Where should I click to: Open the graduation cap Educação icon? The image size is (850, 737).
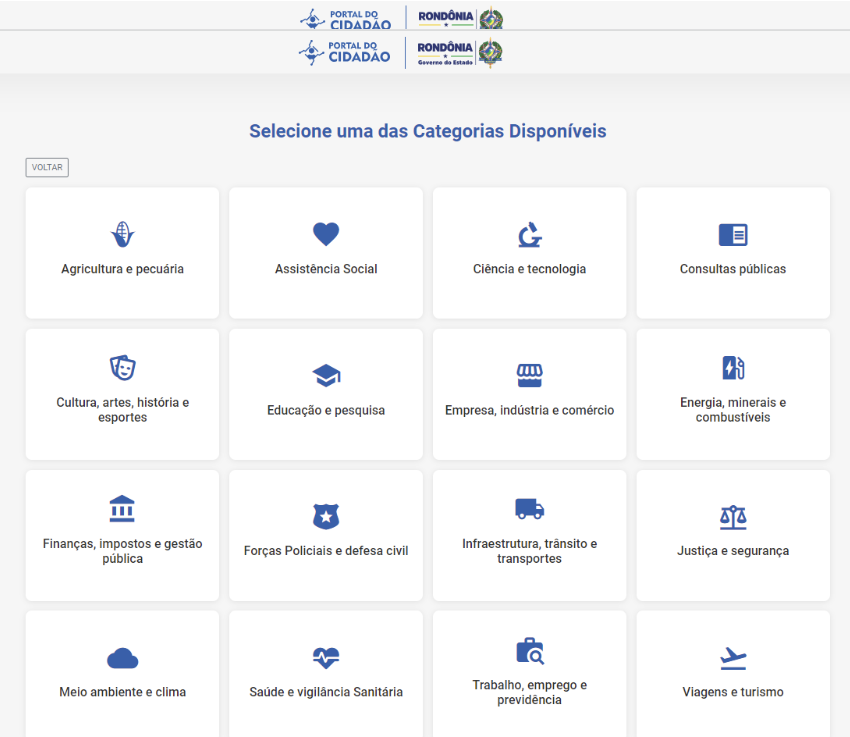(326, 376)
